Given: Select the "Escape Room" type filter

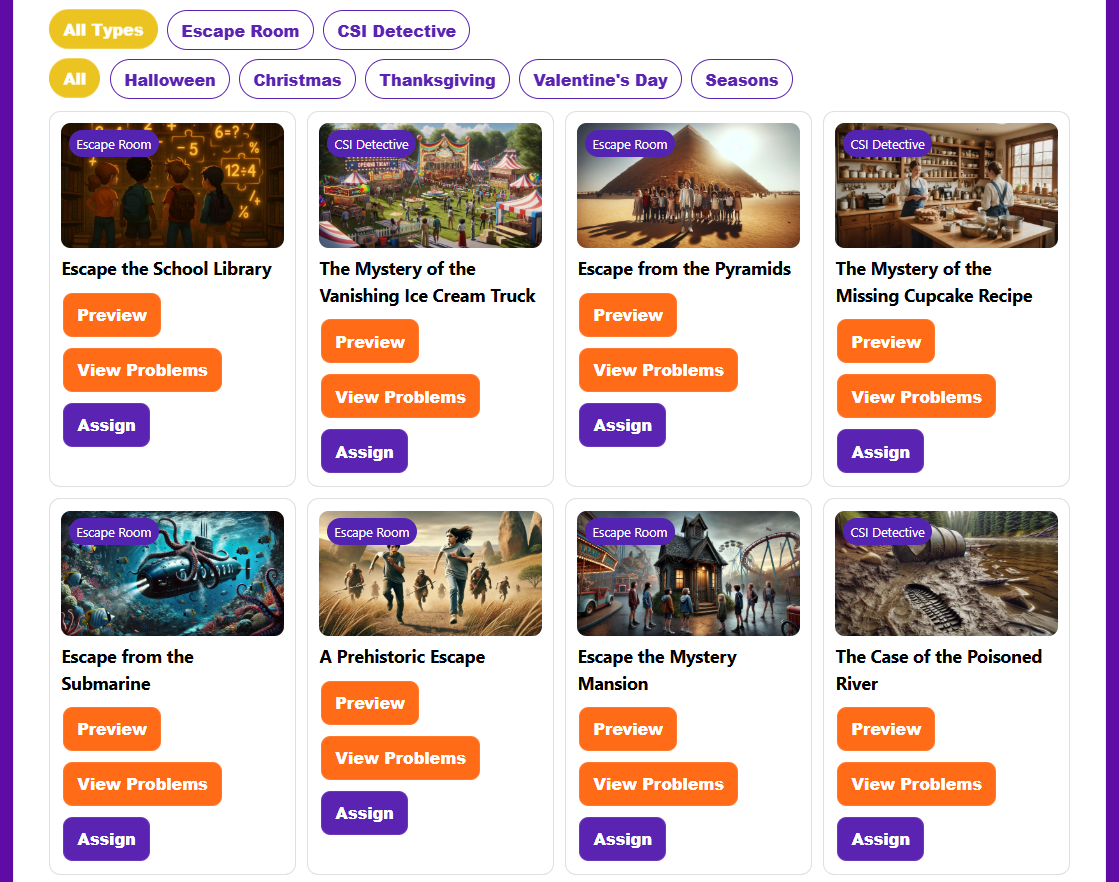Looking at the screenshot, I should (x=240, y=30).
